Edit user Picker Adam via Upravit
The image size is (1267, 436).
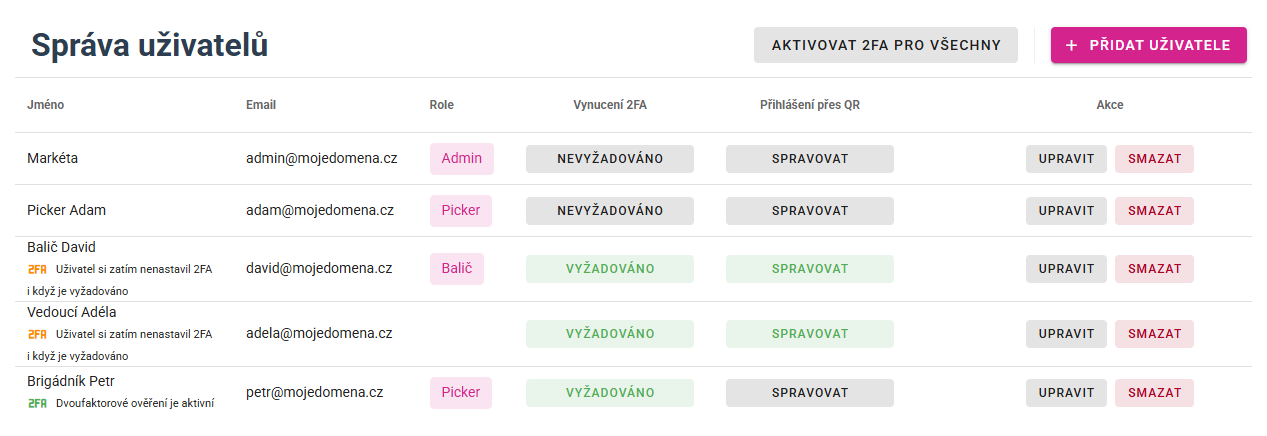[x=1066, y=211]
